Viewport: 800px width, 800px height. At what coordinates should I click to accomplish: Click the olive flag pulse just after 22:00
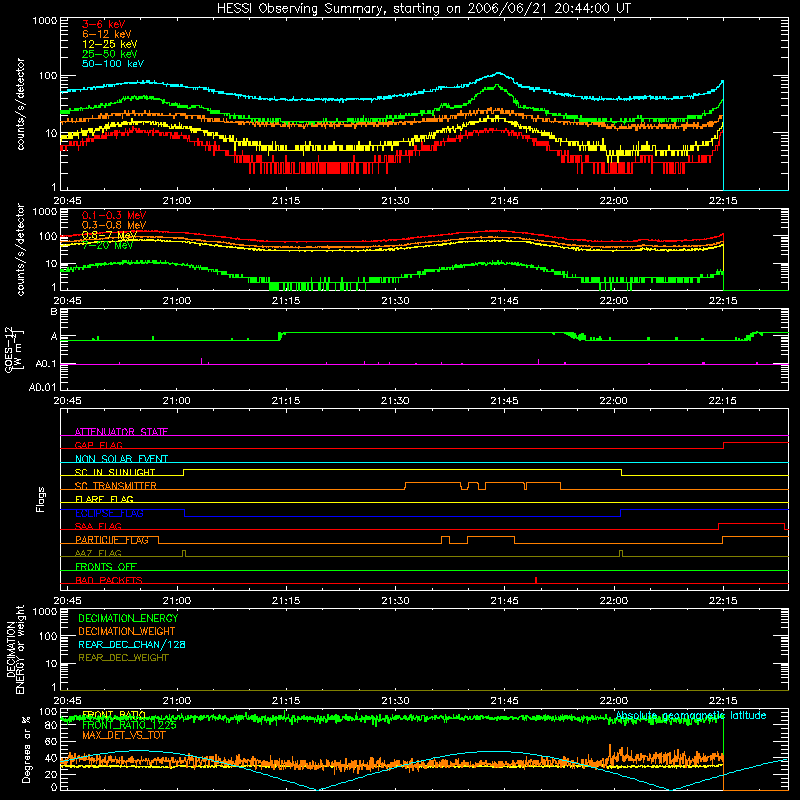click(621, 553)
